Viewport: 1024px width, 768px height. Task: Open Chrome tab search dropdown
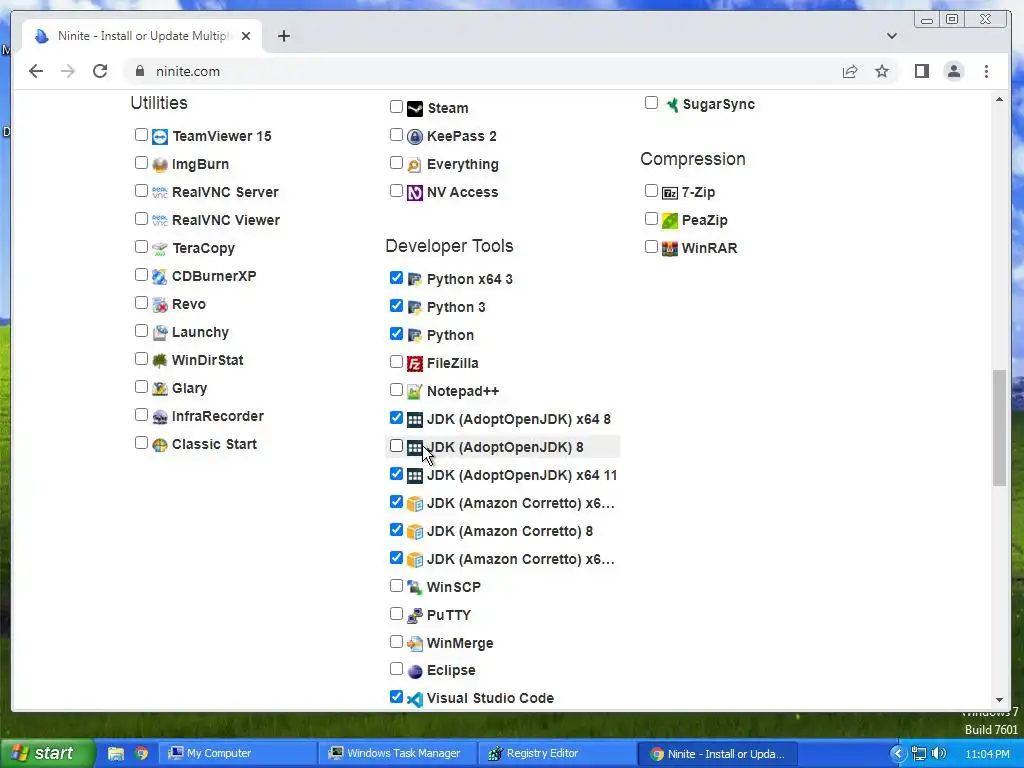pyautogui.click(x=891, y=36)
